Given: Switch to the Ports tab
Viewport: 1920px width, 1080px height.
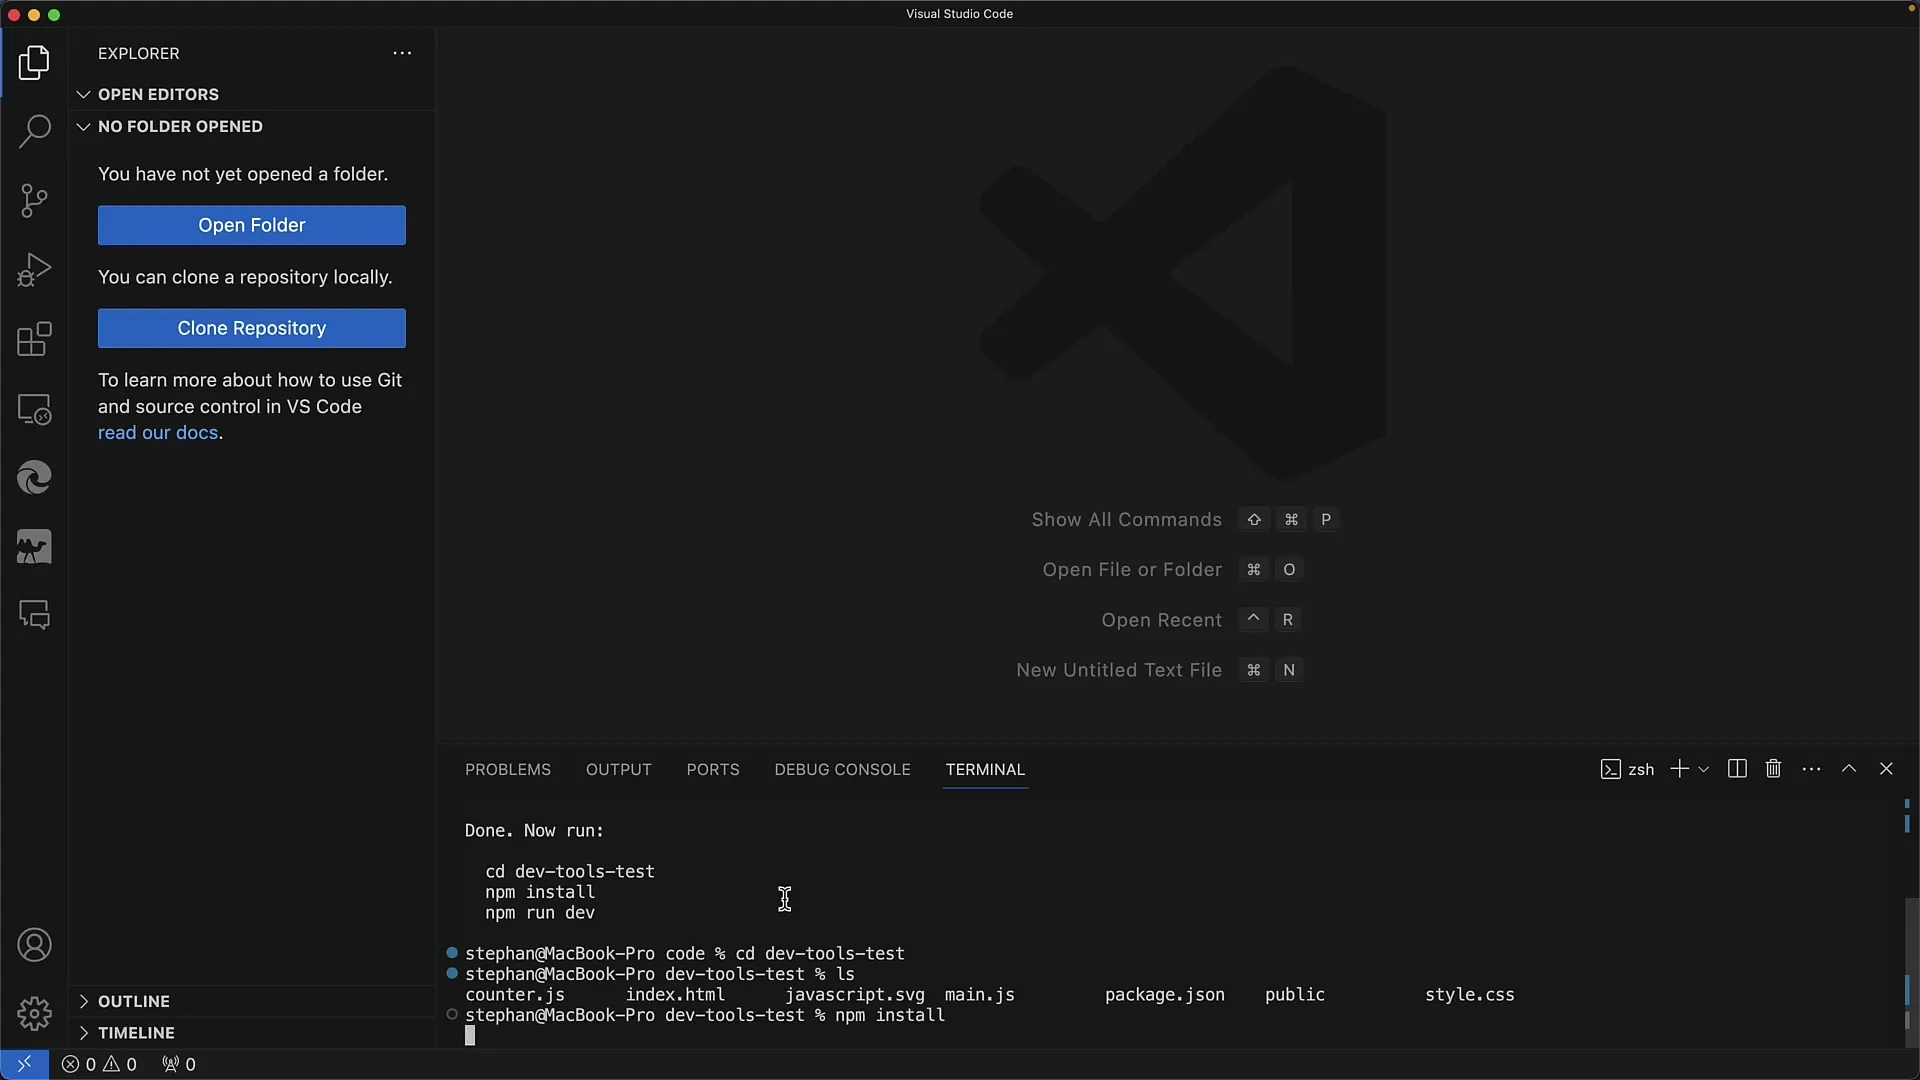Looking at the screenshot, I should (713, 769).
